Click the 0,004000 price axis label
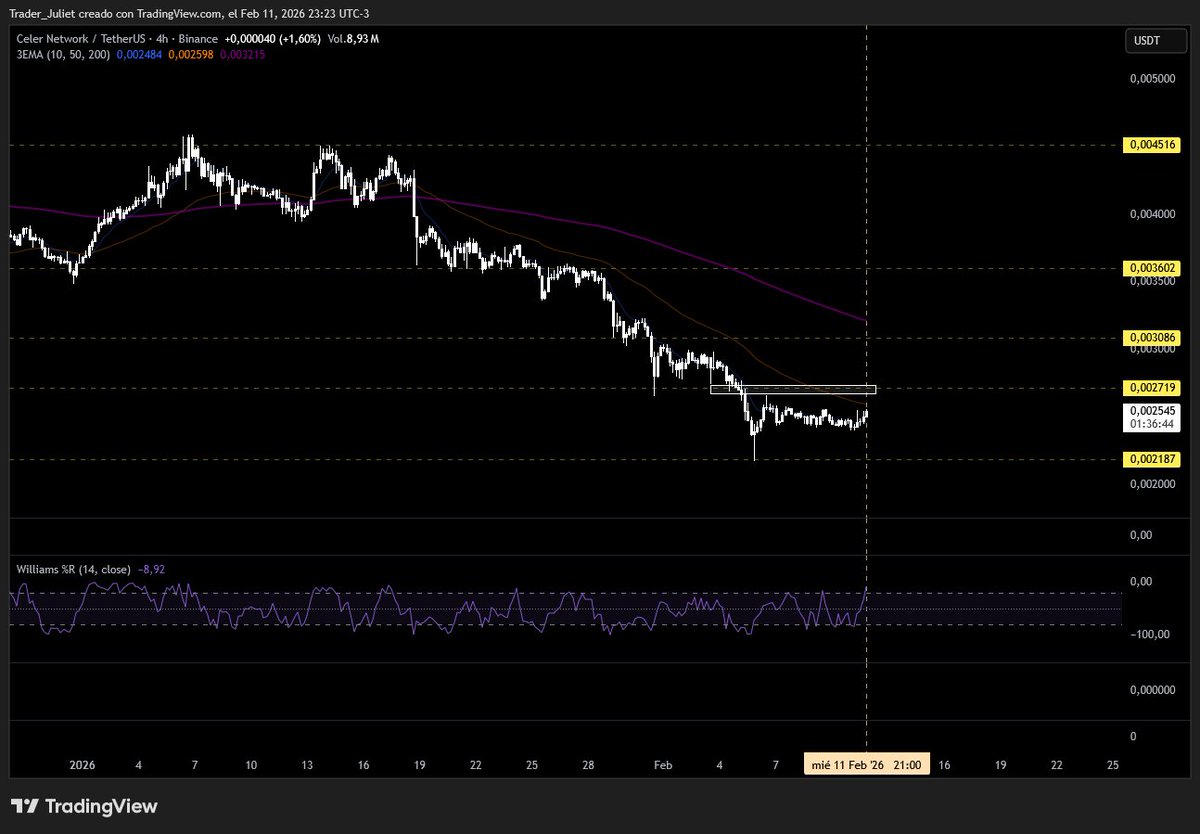The image size is (1200, 834). click(x=1153, y=214)
